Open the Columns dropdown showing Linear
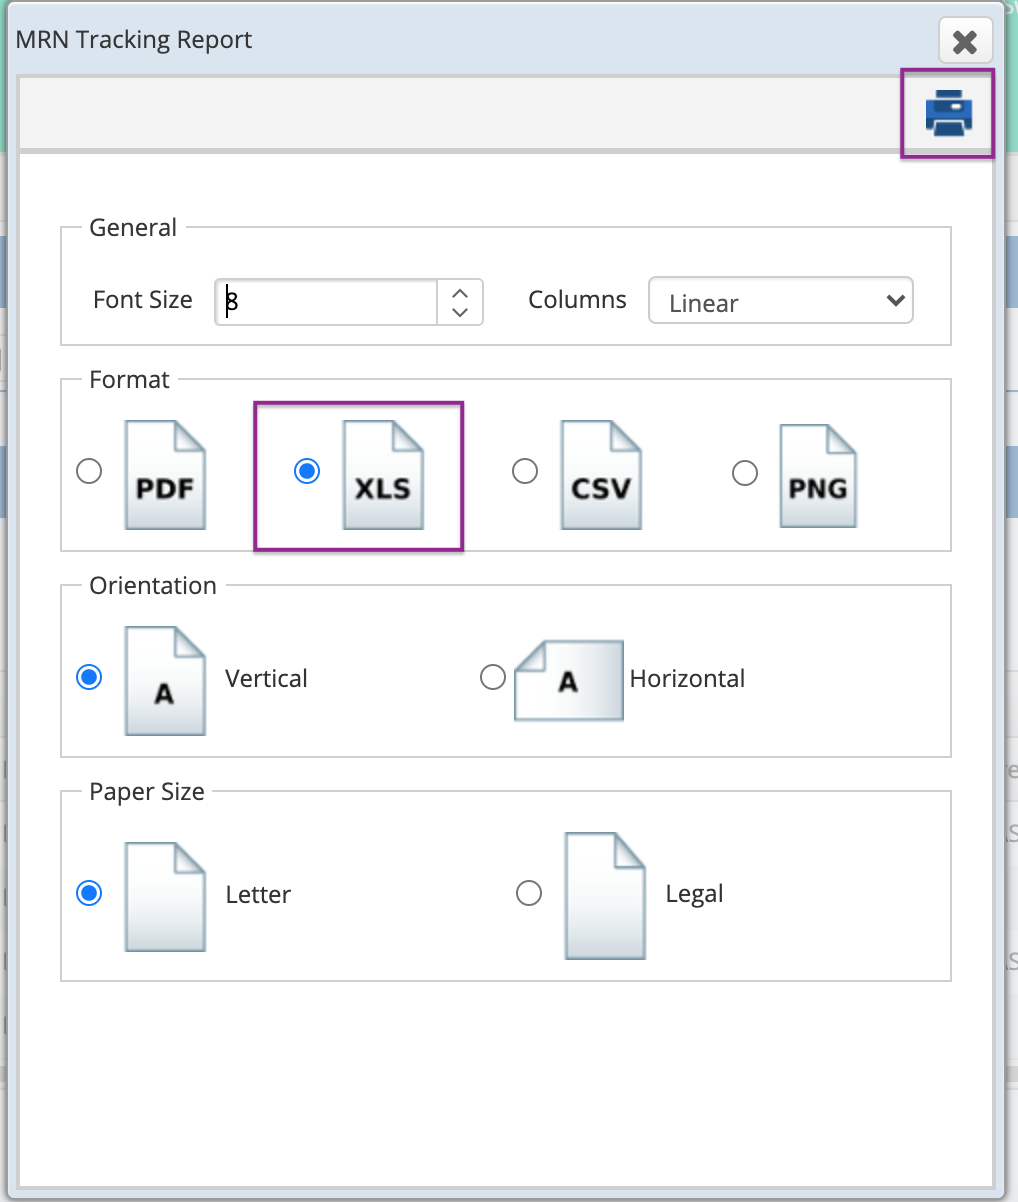 click(781, 300)
